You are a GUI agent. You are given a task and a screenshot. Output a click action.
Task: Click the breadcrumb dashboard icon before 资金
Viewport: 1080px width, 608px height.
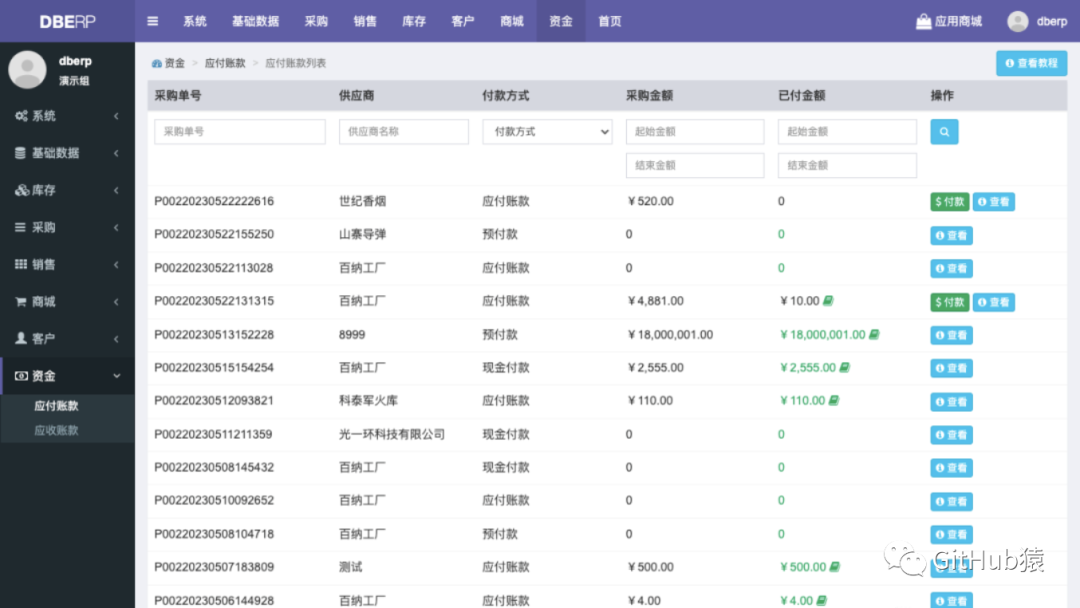coord(157,63)
